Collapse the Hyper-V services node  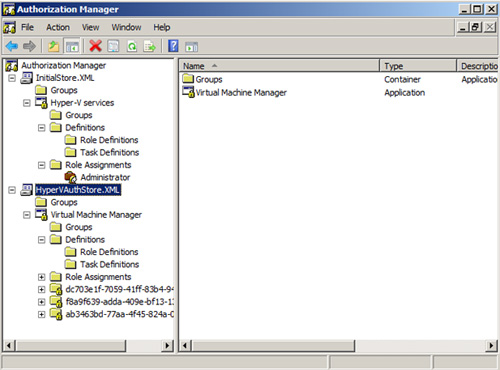point(27,103)
